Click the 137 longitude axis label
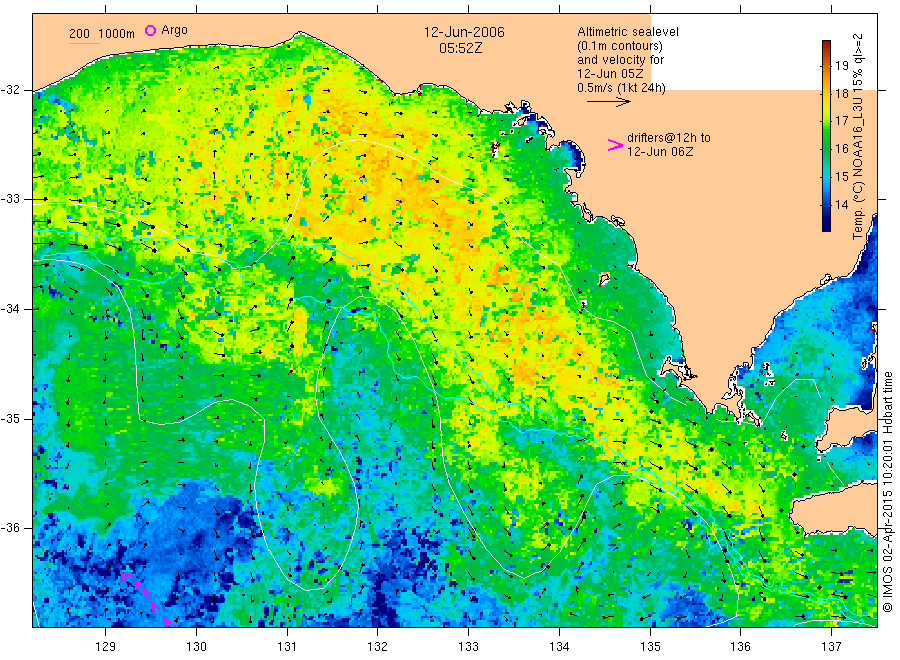The height and width of the screenshot is (660, 900). (x=831, y=647)
